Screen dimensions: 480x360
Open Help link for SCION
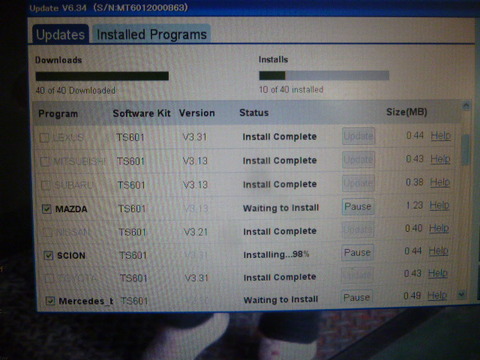(438, 251)
